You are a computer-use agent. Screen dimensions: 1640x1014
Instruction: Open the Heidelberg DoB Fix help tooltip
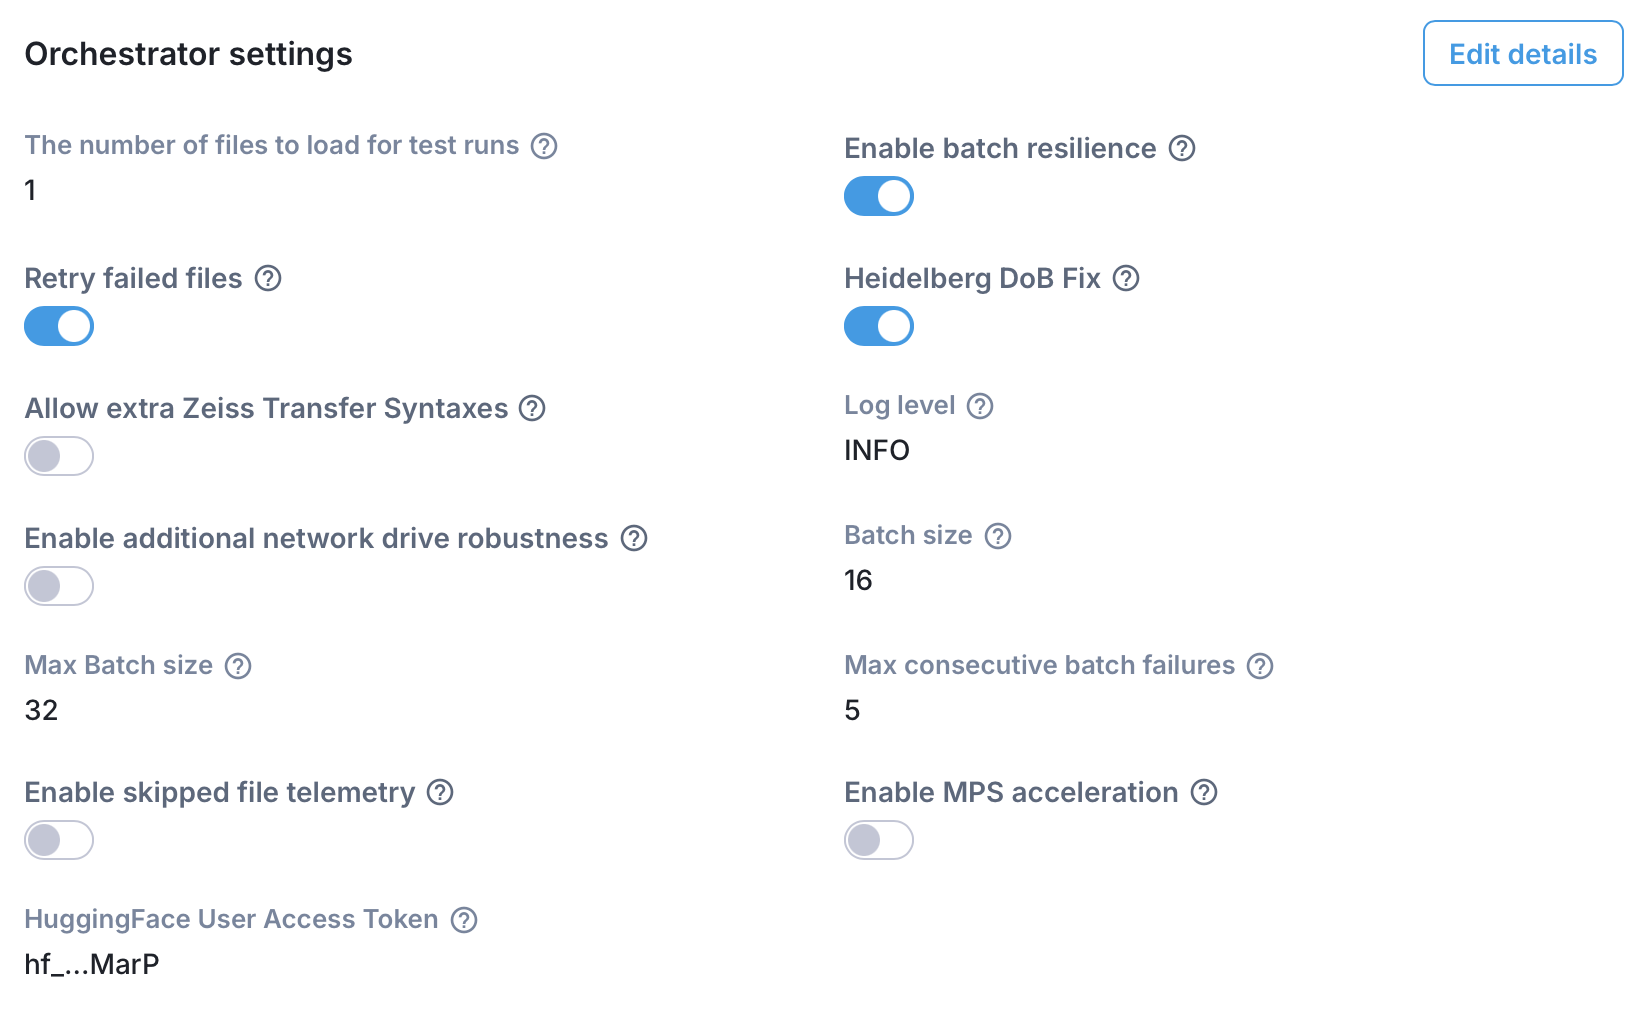point(1127,280)
